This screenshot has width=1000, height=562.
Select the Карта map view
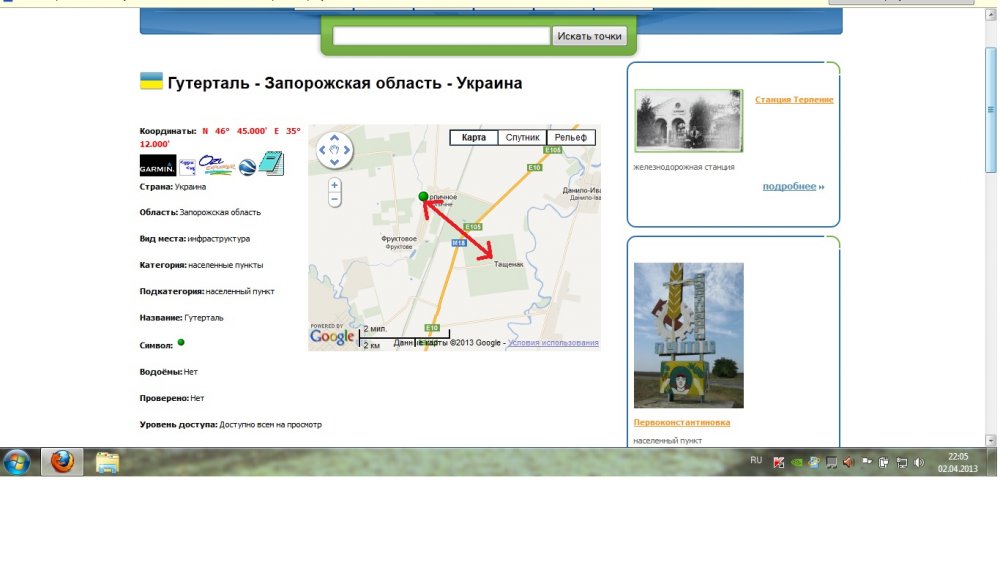click(x=474, y=138)
